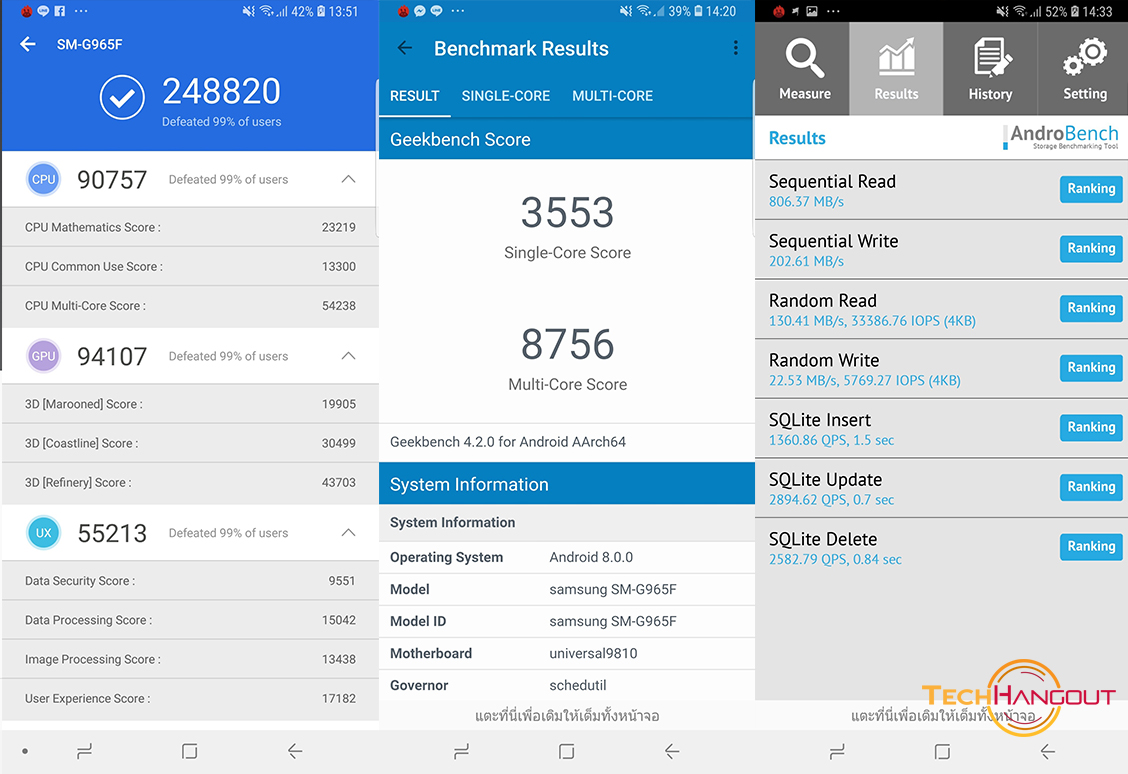Tap the back arrow beside SM-G965F

click(x=28, y=45)
